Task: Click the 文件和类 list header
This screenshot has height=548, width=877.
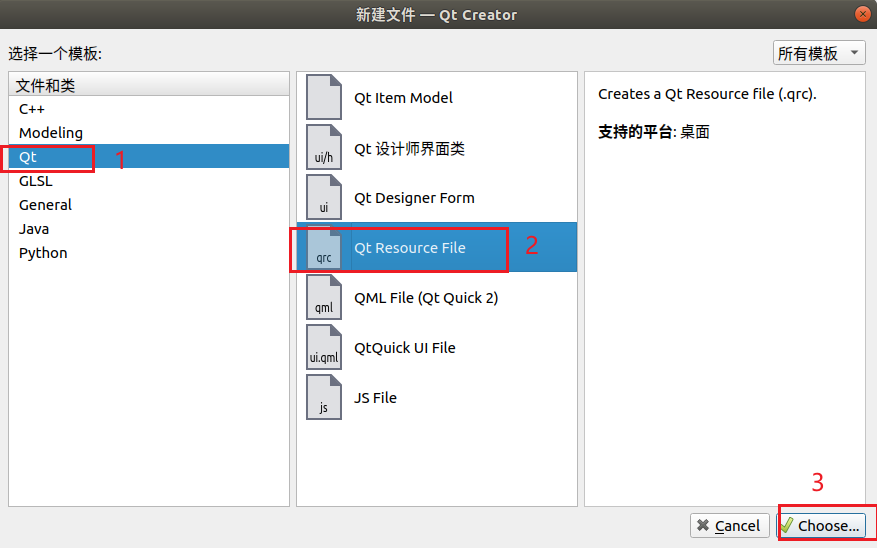Action: (x=149, y=84)
